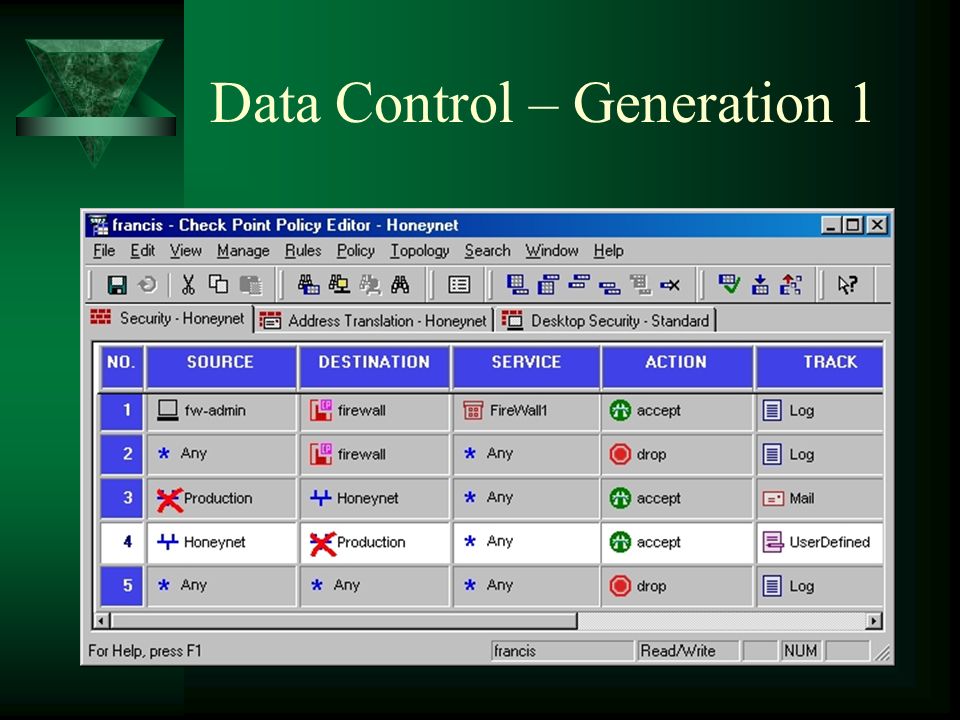Click accept action text in rule 4
Viewport: 960px width, 720px height.
[659, 542]
